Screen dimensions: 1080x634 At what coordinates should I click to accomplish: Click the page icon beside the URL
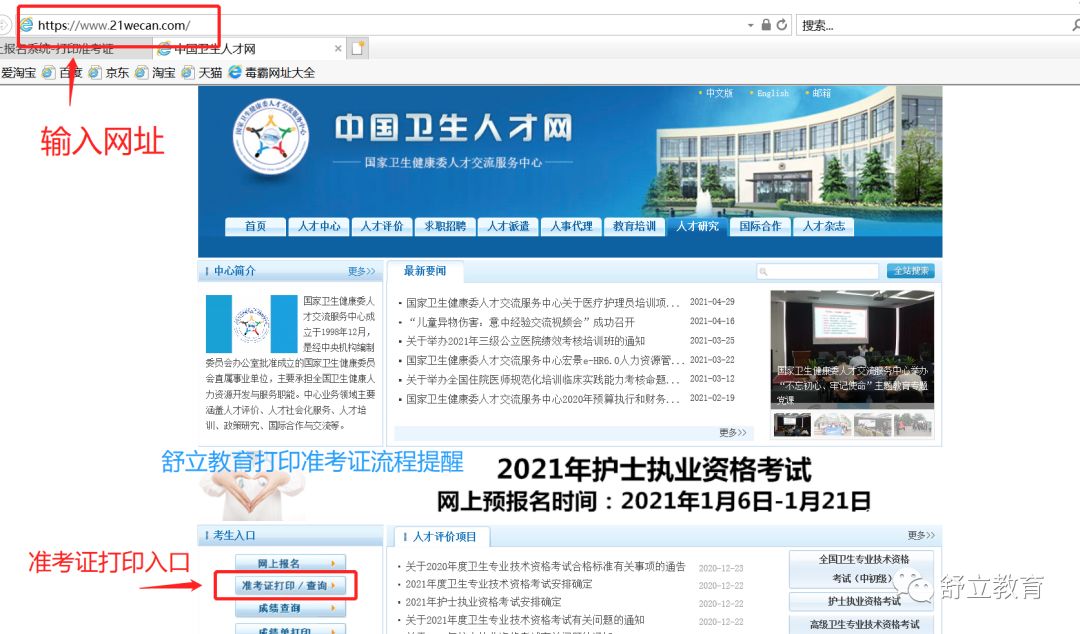27,25
